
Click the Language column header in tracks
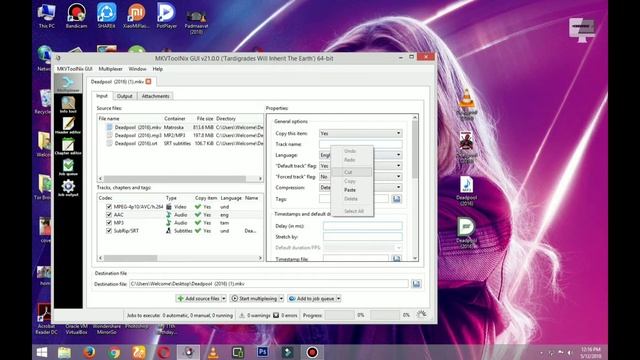tap(231, 198)
